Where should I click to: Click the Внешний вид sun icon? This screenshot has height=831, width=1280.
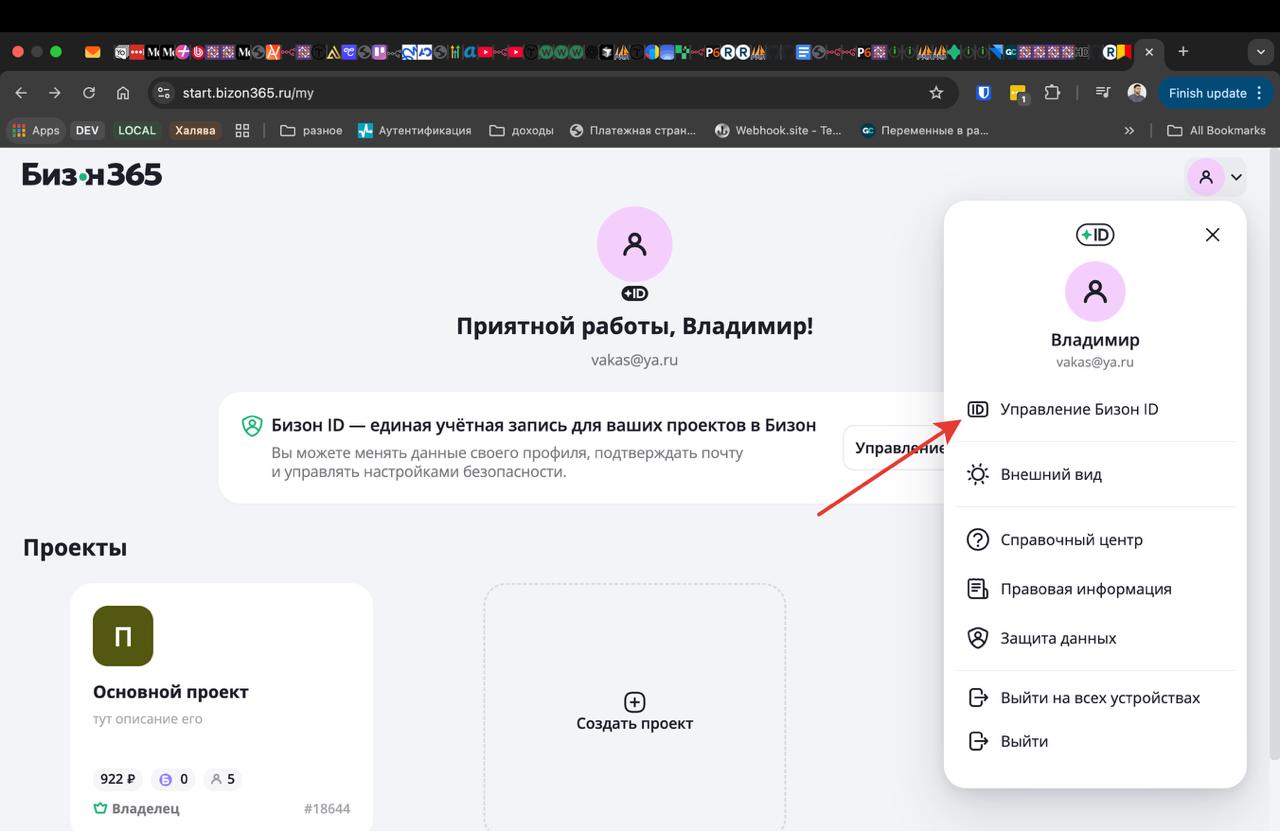coord(977,474)
